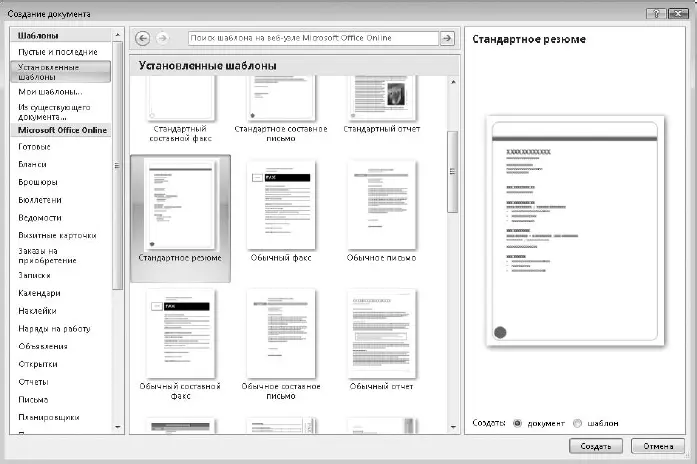Screen dimensions: 697x464
Task: Choose the документ radio button
Action: [x=517, y=423]
